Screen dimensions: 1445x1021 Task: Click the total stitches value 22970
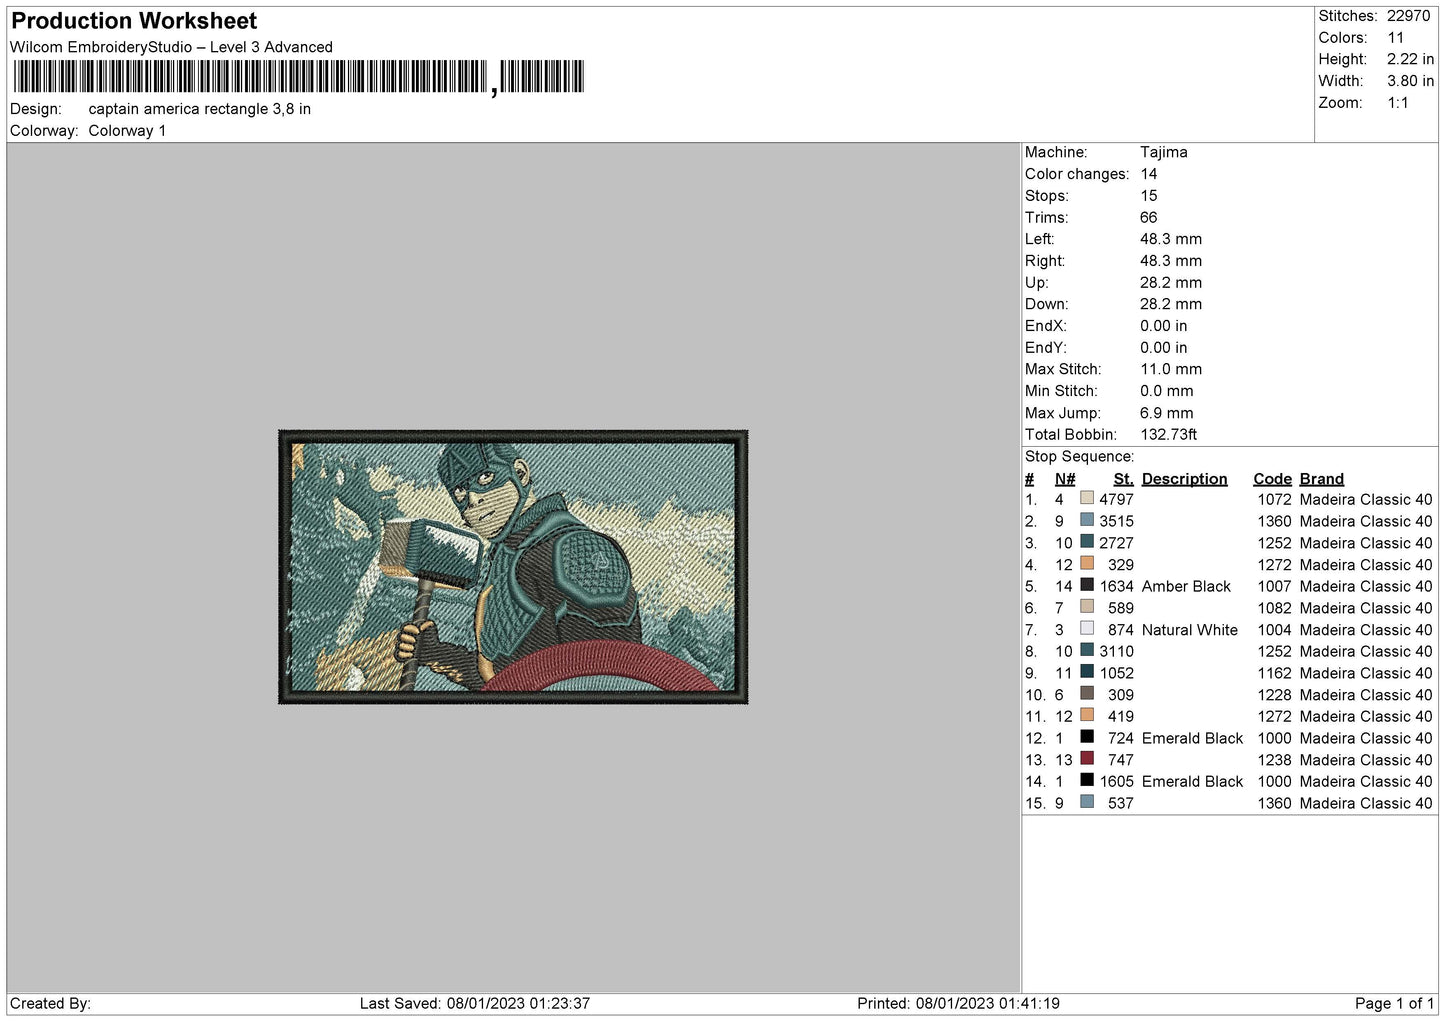point(1408,16)
